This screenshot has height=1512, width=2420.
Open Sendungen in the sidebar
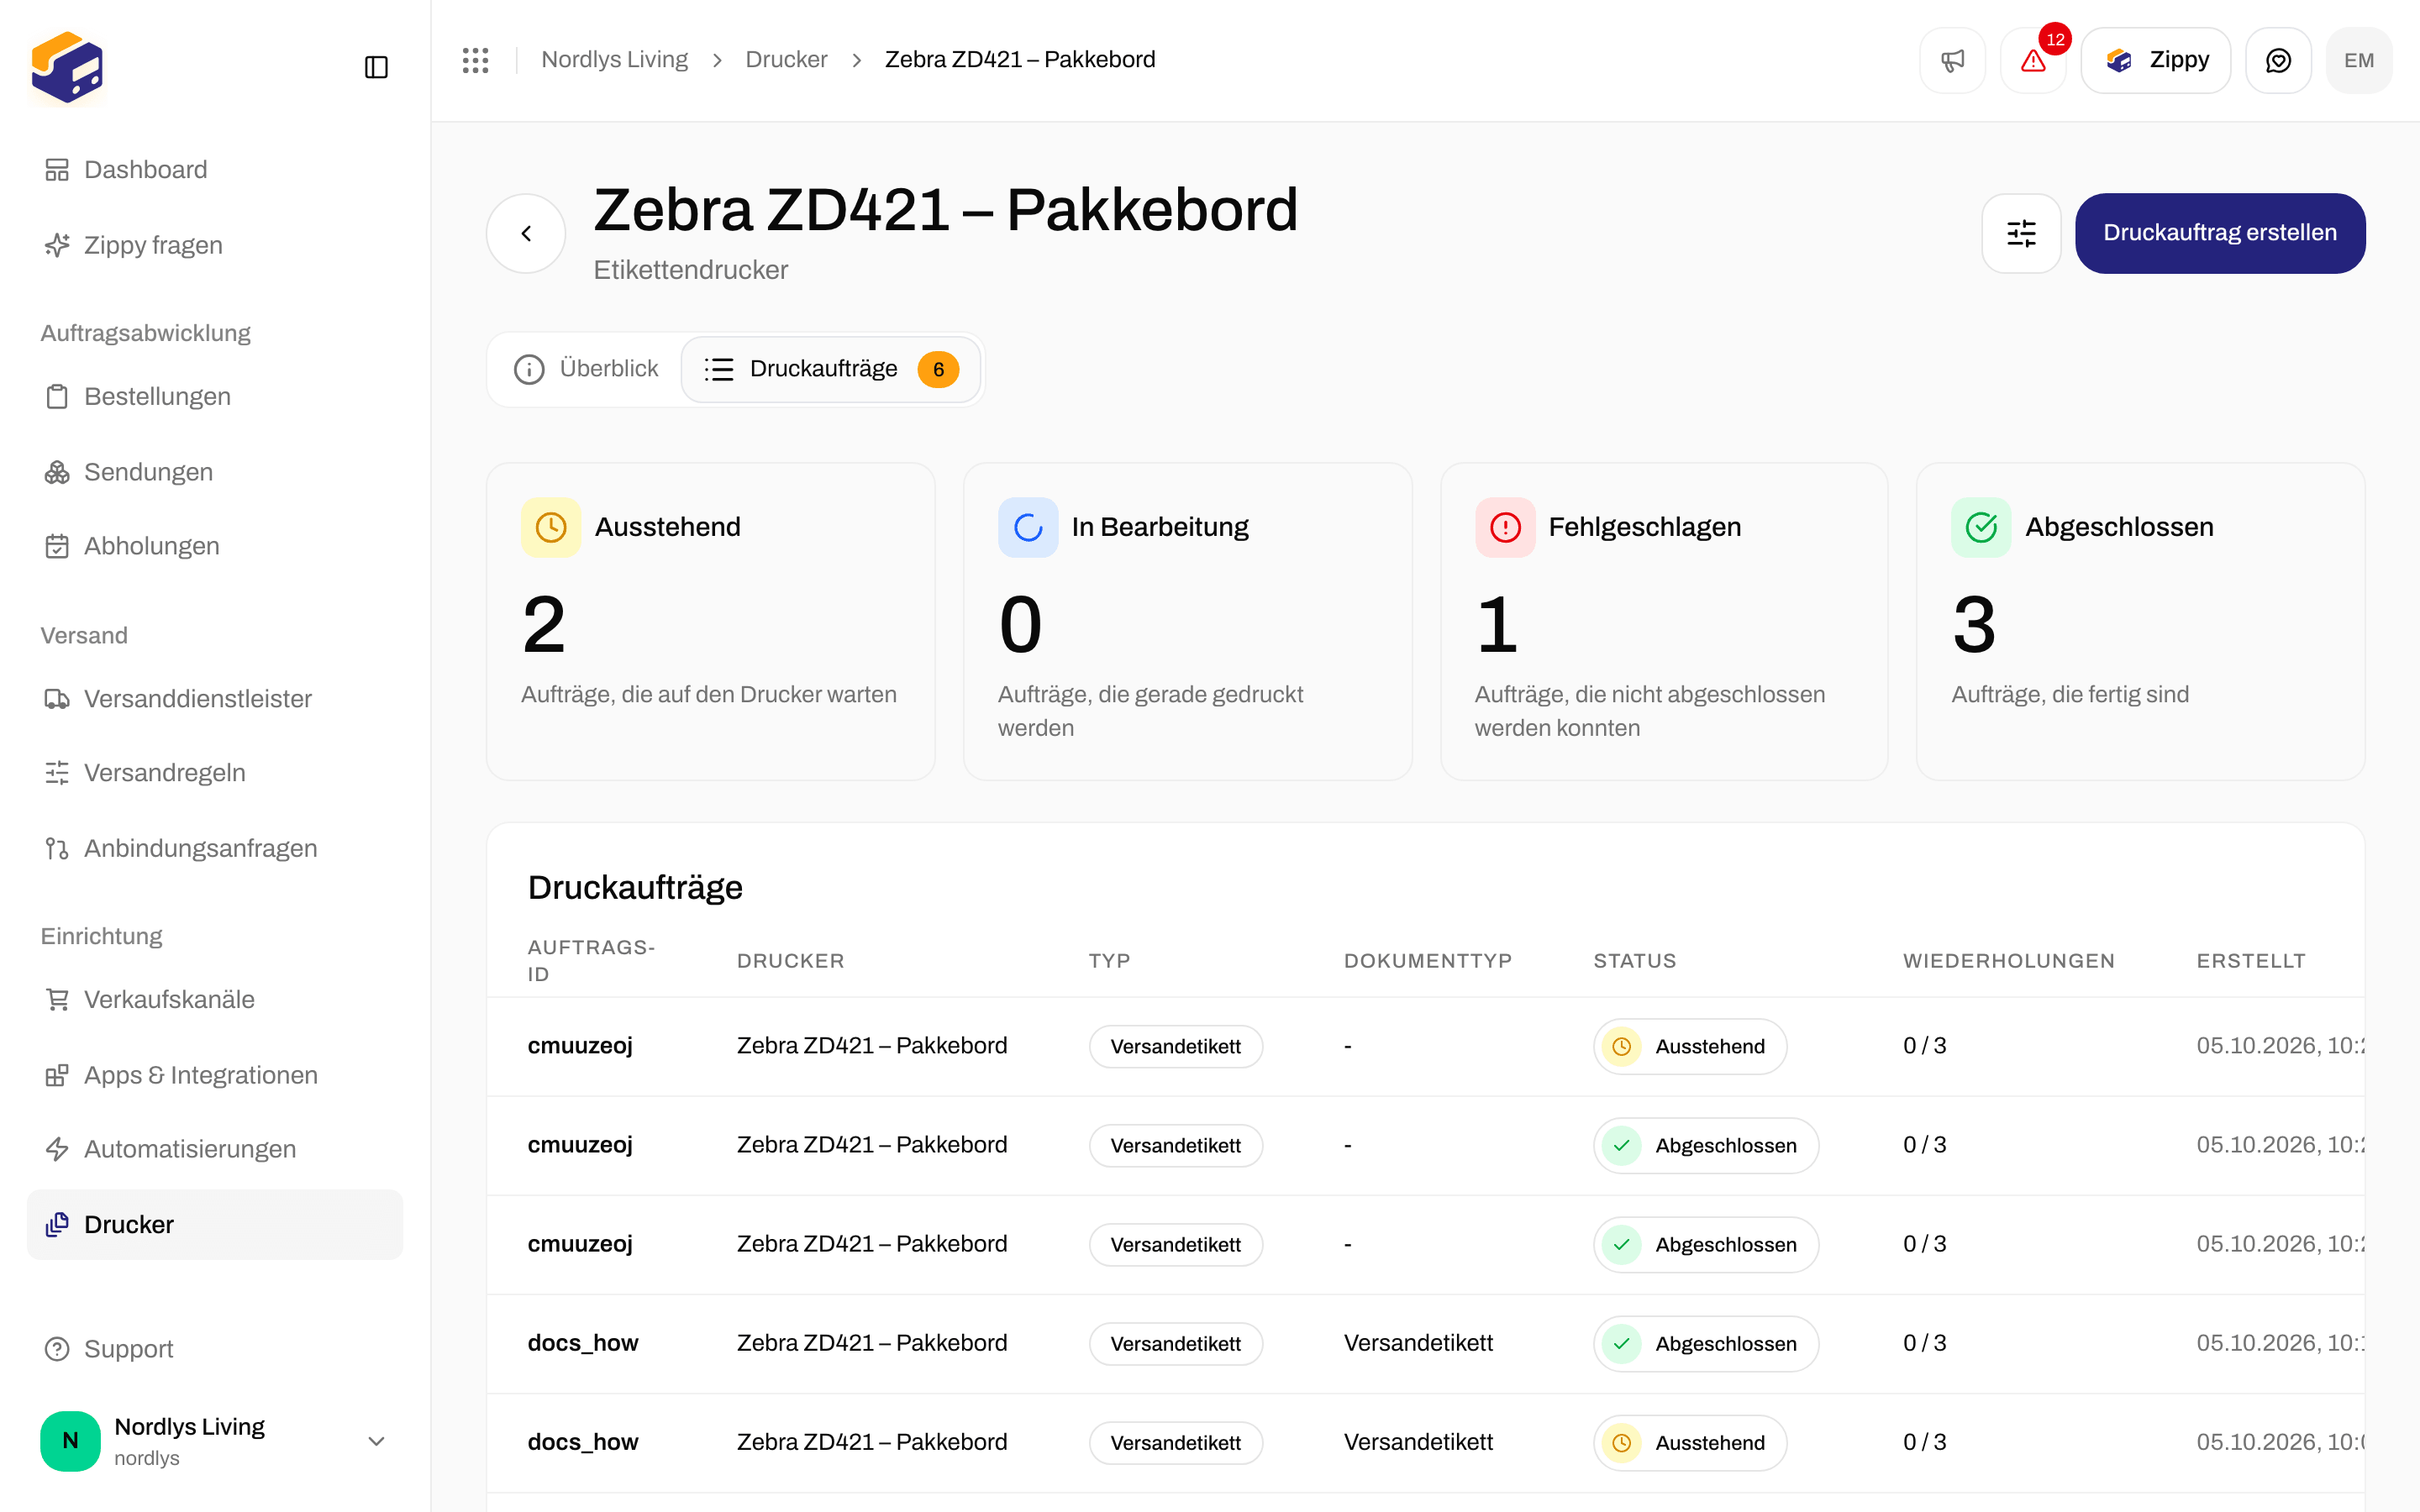click(215, 472)
